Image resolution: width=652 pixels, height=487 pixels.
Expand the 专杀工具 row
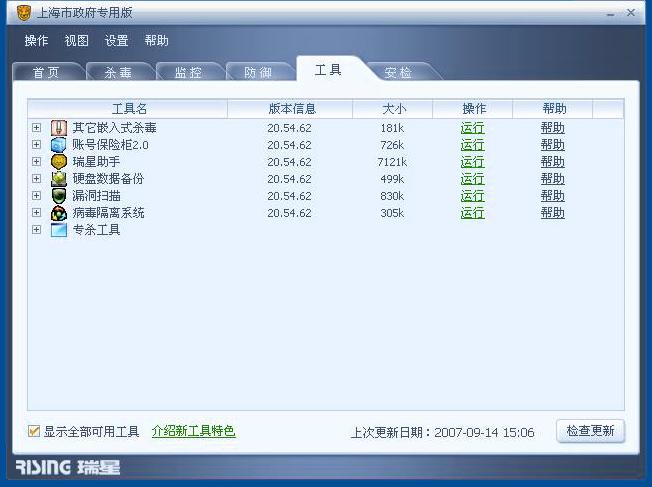click(x=36, y=230)
